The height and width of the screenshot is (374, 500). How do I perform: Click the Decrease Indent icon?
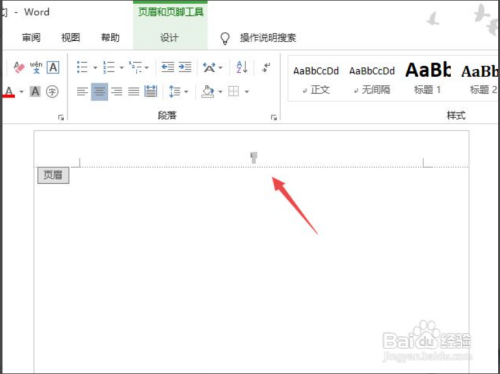pos(168,67)
